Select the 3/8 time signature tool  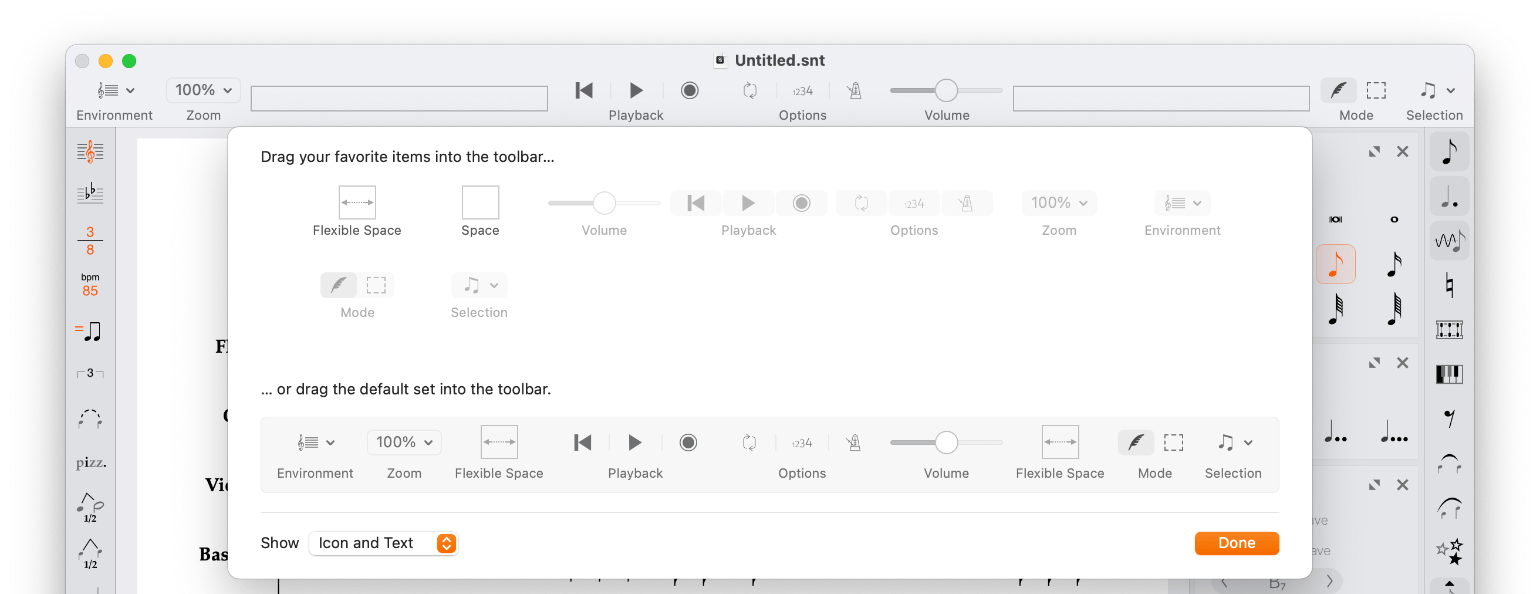(91, 241)
